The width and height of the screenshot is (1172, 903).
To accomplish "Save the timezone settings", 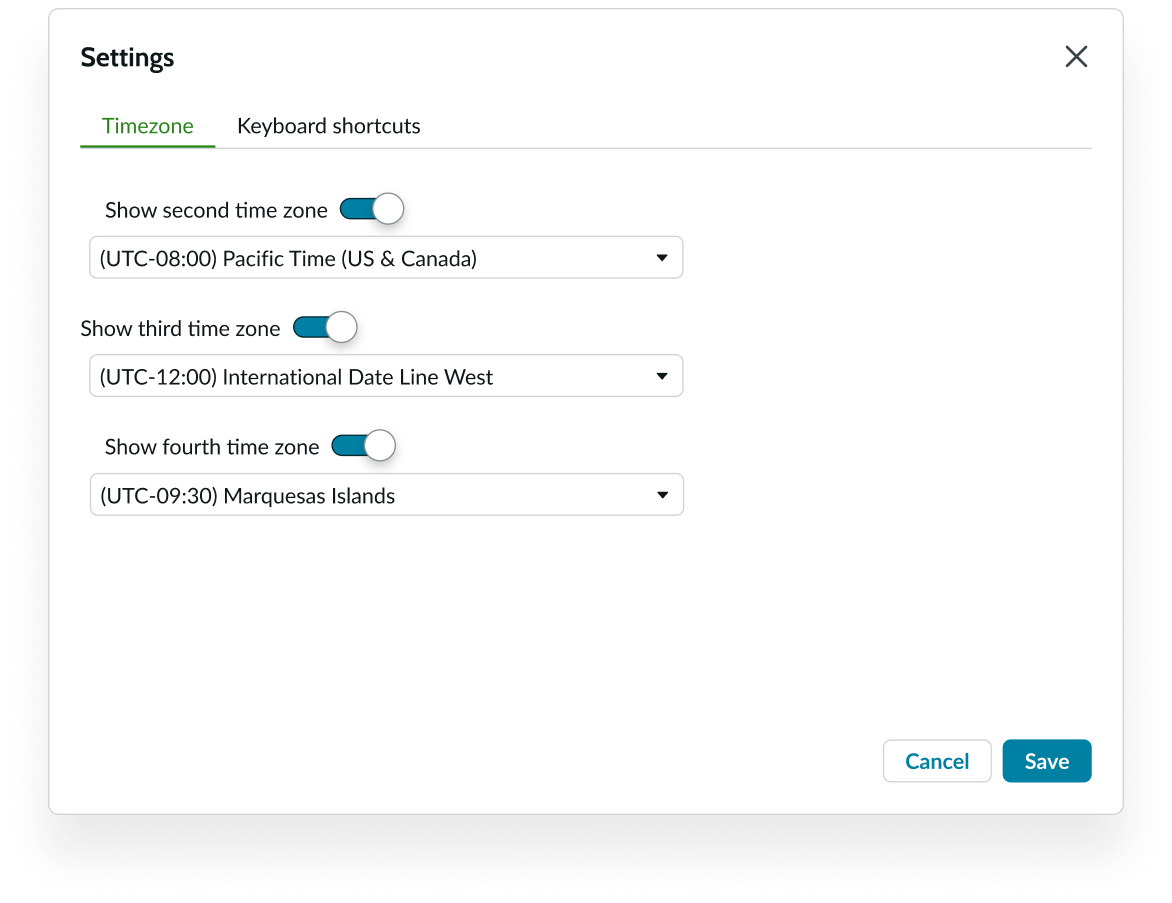I will [1046, 761].
